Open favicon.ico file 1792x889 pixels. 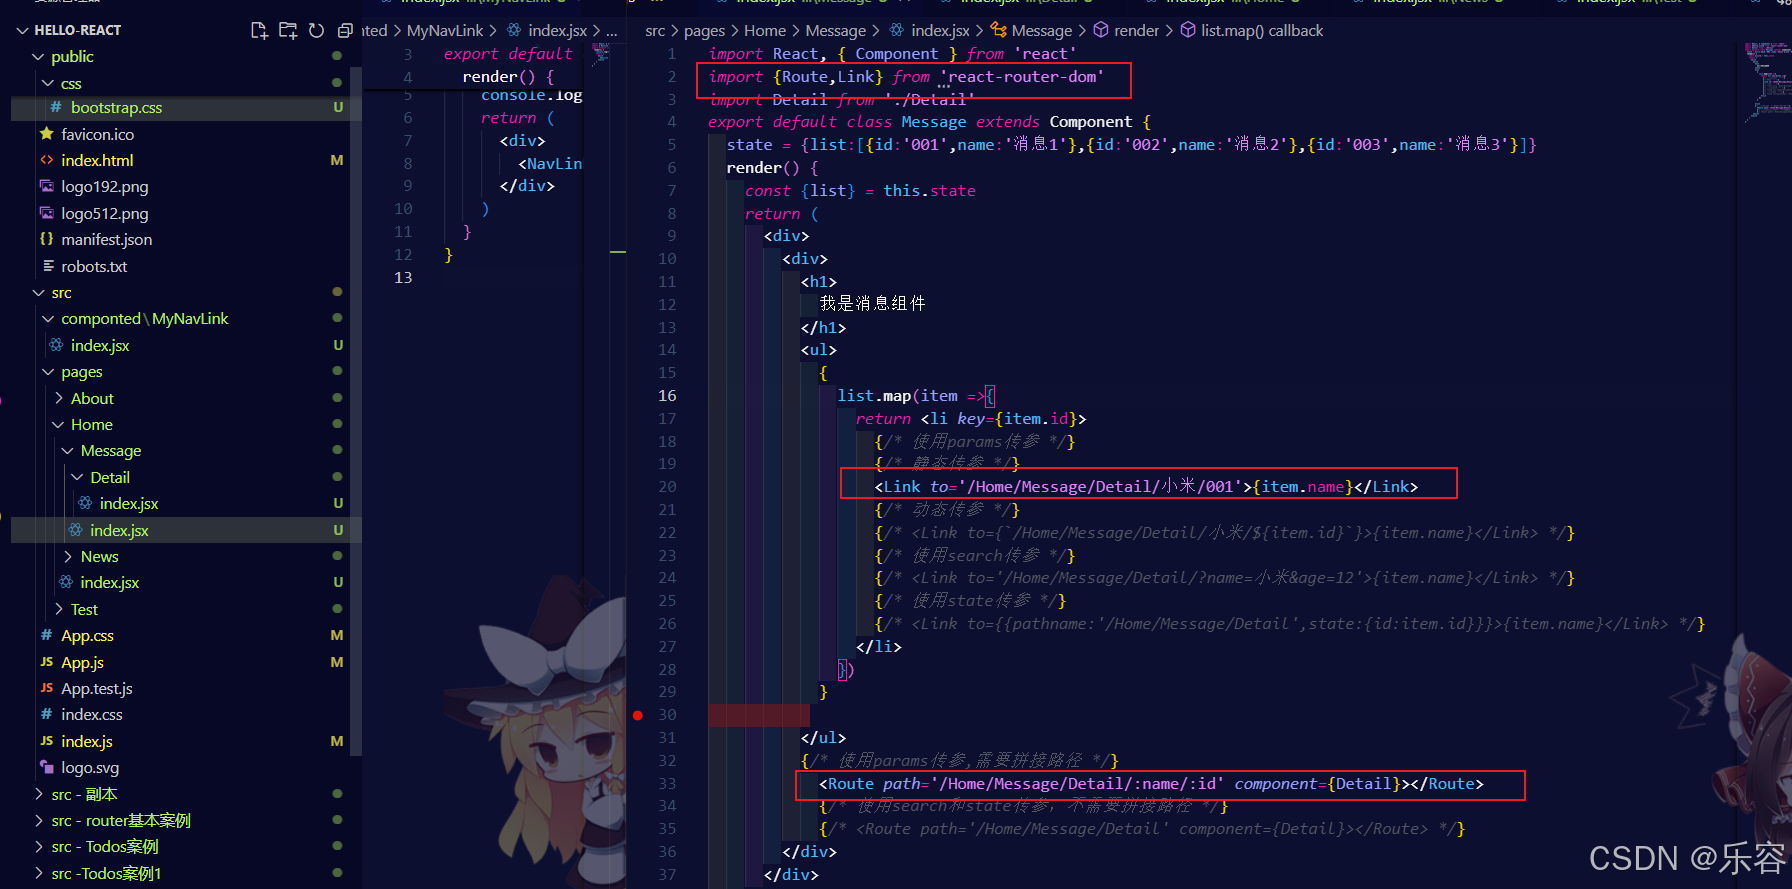tap(97, 134)
